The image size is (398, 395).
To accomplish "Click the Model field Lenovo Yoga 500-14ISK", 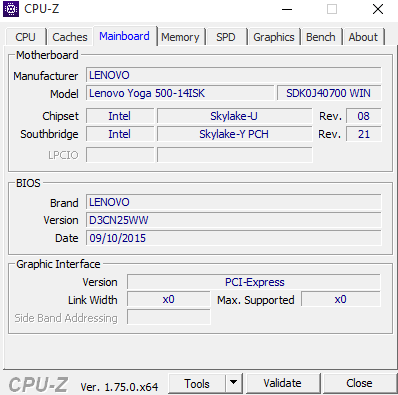I will 180,93.
